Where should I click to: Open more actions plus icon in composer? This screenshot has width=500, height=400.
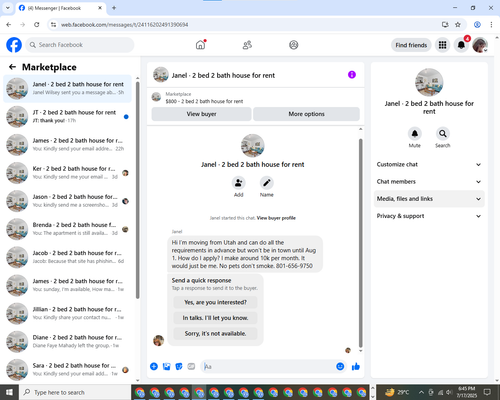tap(154, 367)
